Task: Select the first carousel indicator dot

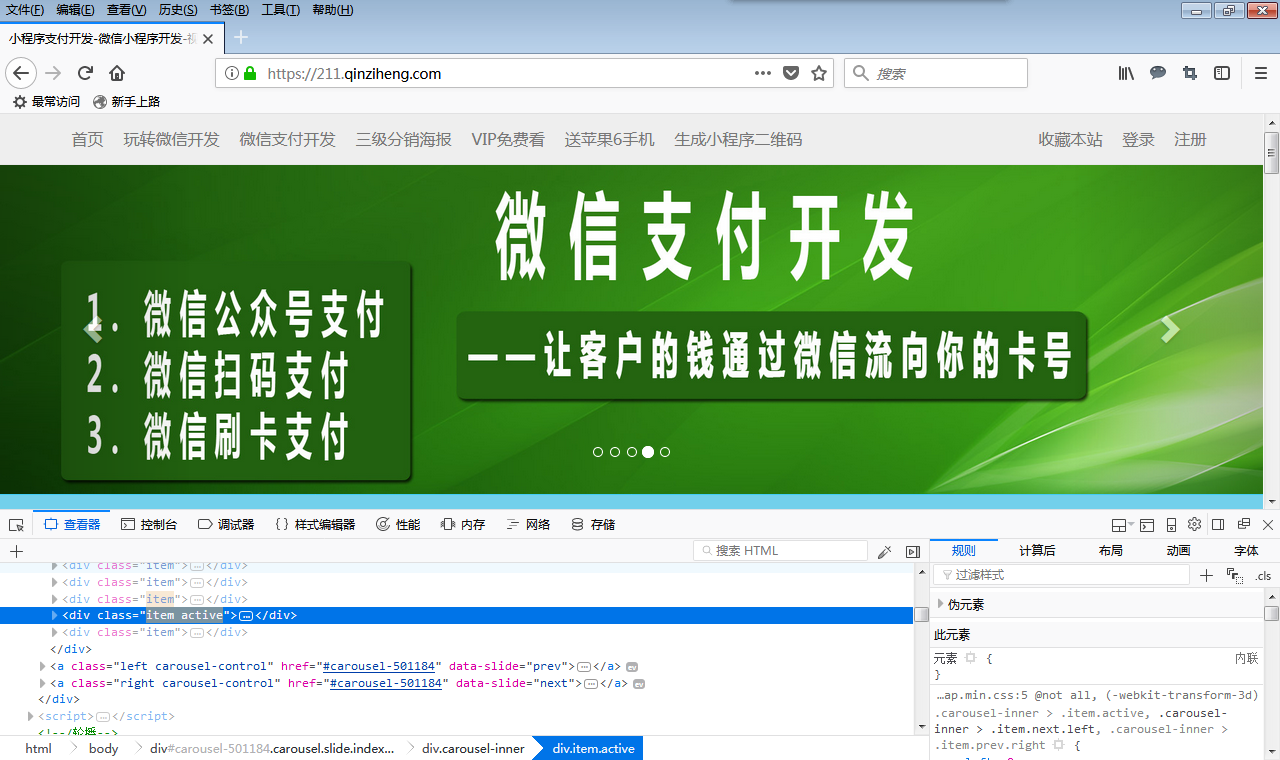Action: click(598, 452)
